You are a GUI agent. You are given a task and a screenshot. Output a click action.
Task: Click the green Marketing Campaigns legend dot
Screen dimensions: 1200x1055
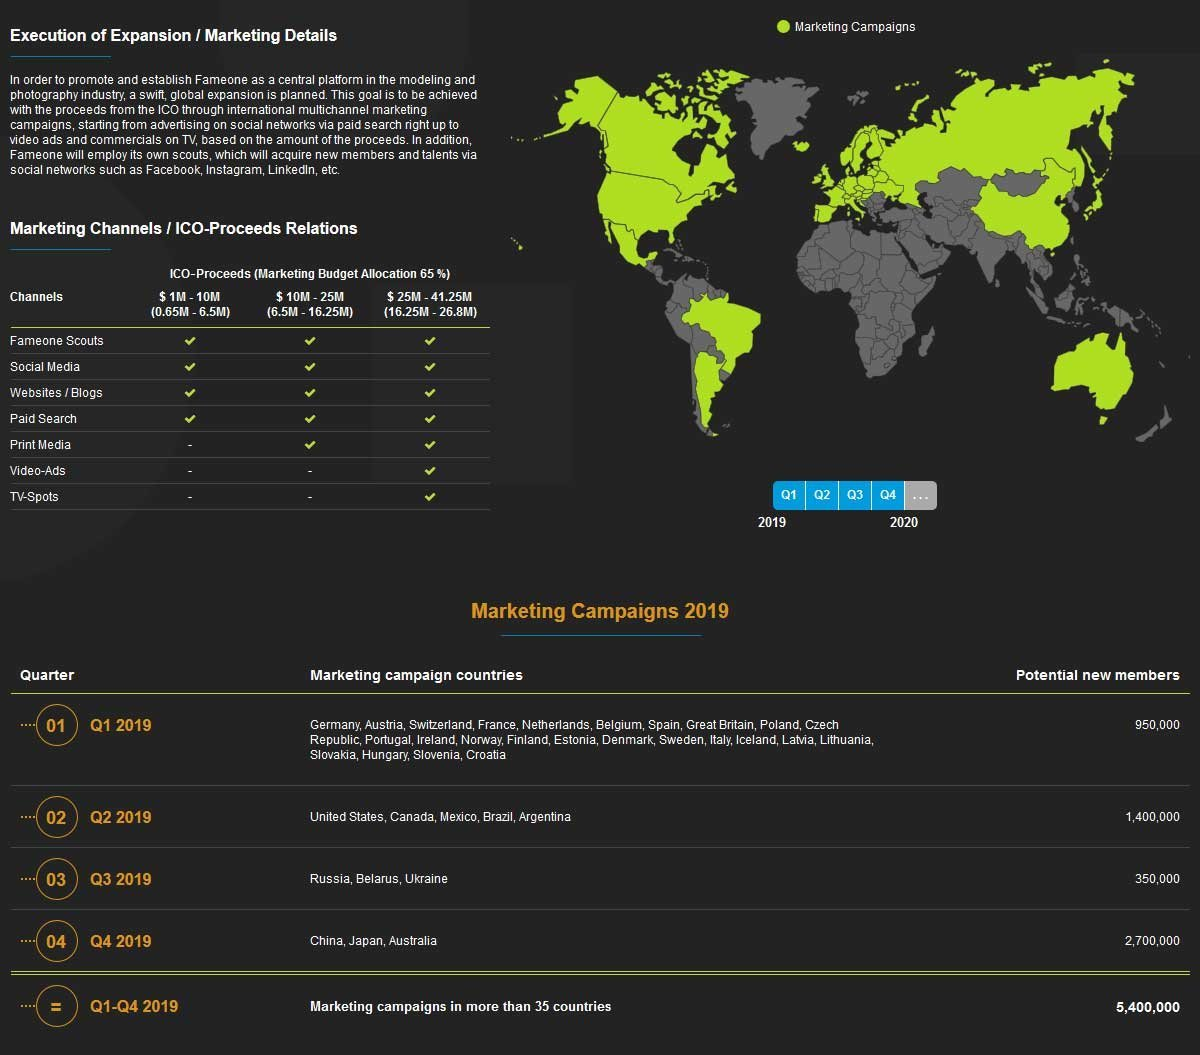783,27
